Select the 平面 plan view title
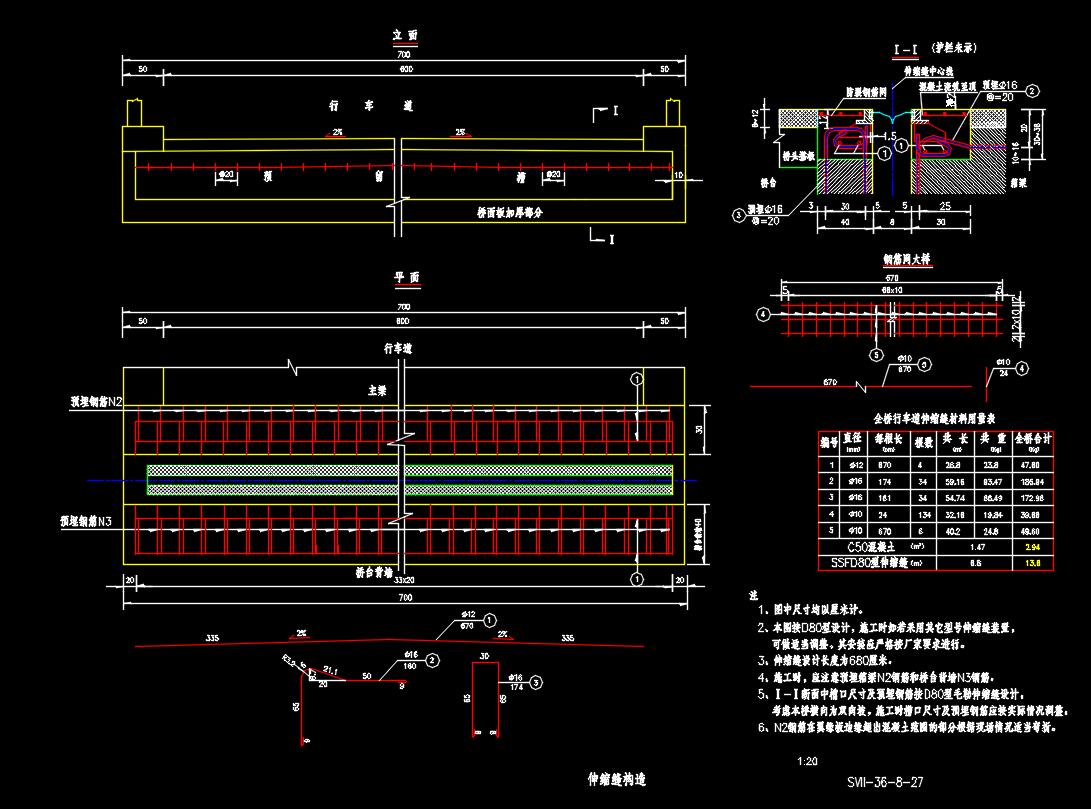This screenshot has width=1091, height=809. point(404,278)
